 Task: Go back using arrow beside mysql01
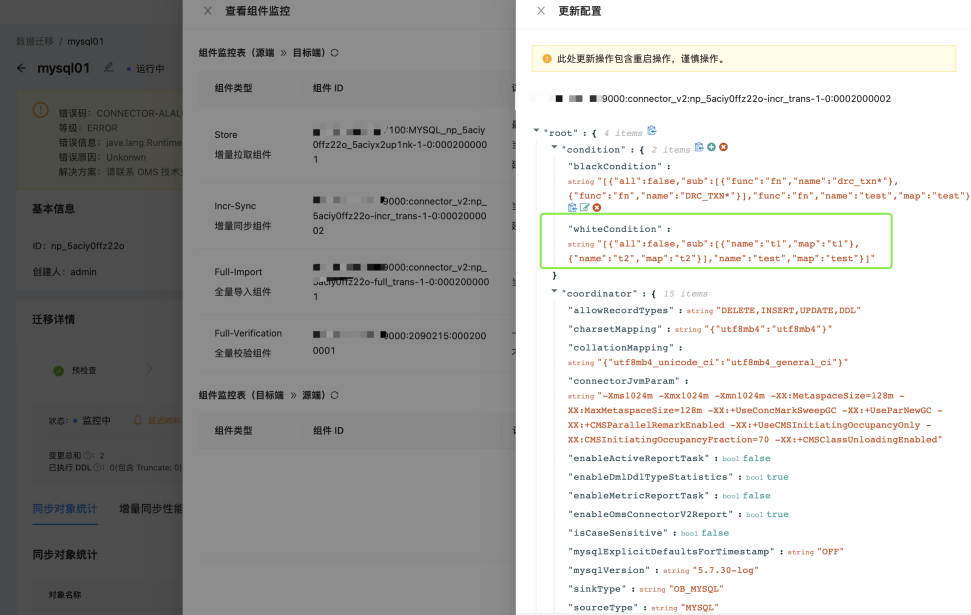(22, 68)
